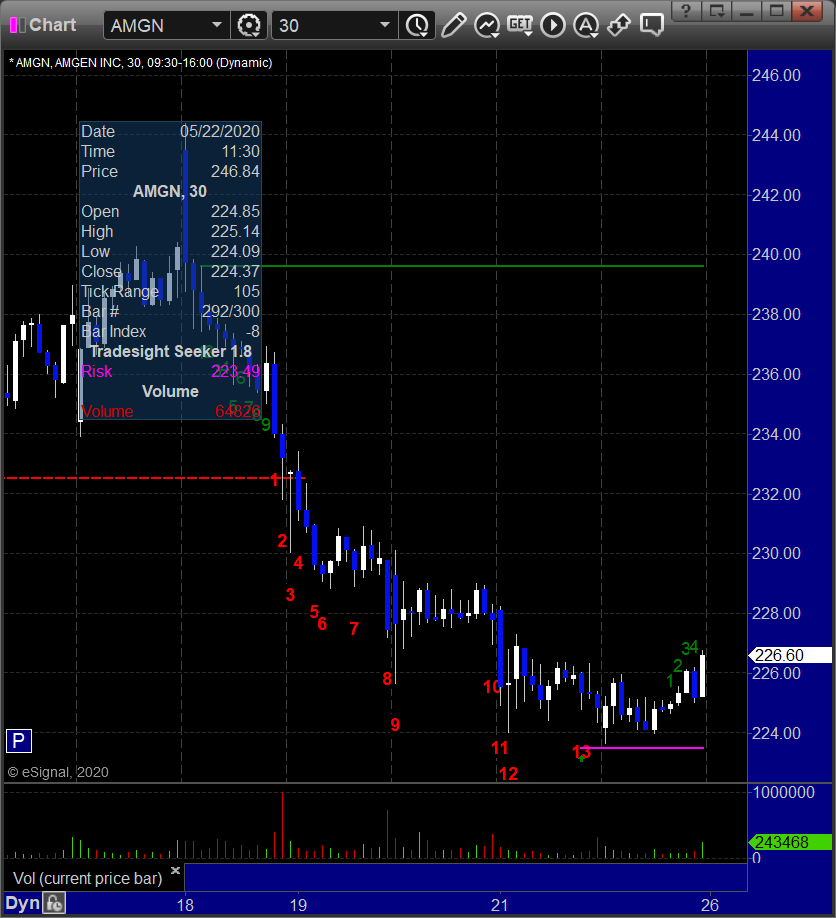The image size is (836, 918).
Task: Click the 226.60 current price marker
Action: click(791, 655)
